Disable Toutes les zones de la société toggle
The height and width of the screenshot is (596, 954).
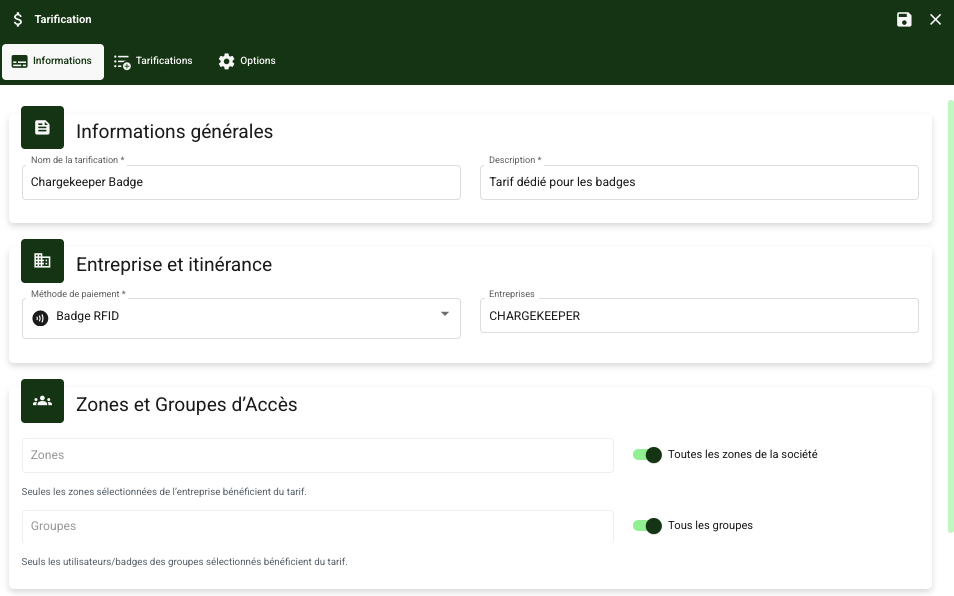tap(648, 455)
